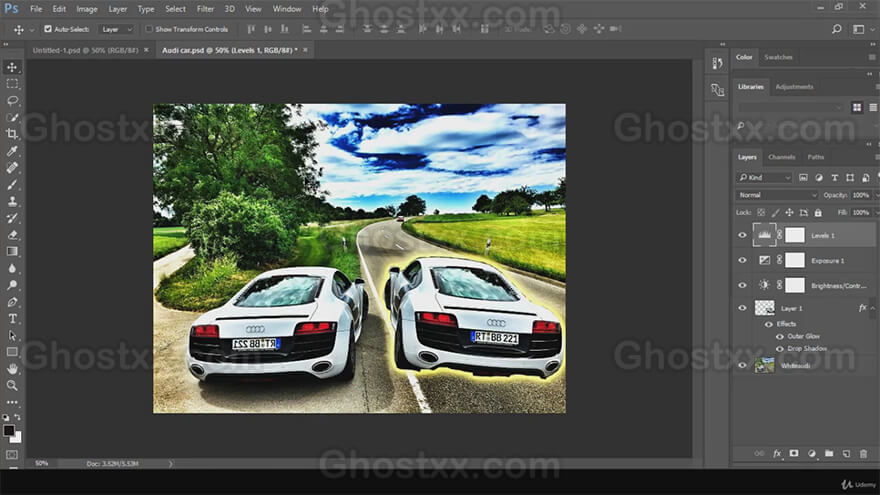Select the Zoom tool
The image size is (880, 495).
(x=12, y=386)
